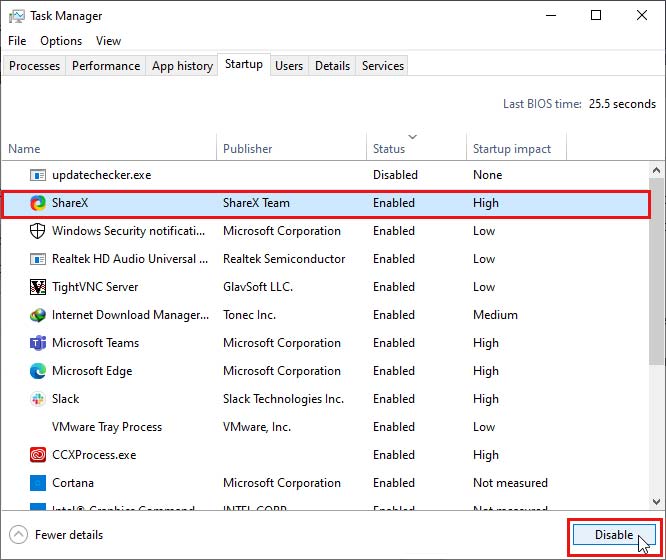Screen dimensions: 666x560
Task: Click the updatechecker.exe app icon
Action: click(38, 175)
